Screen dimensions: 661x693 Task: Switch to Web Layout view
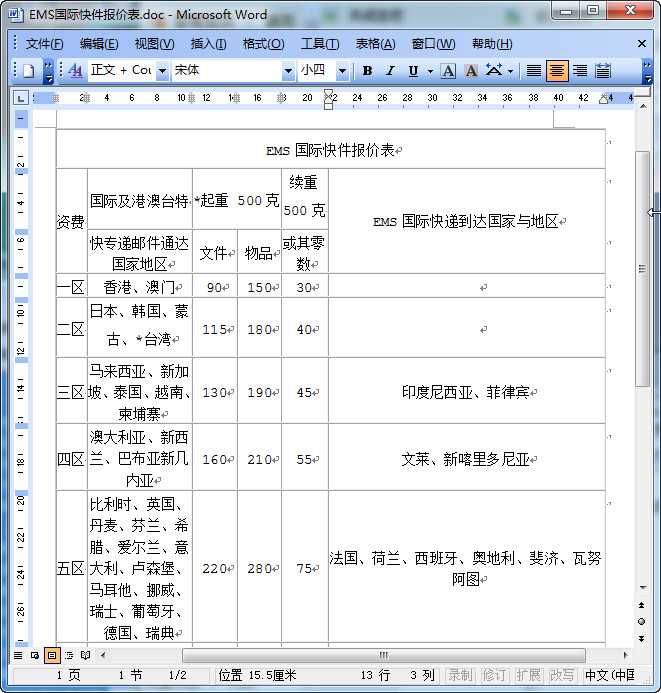[35, 655]
